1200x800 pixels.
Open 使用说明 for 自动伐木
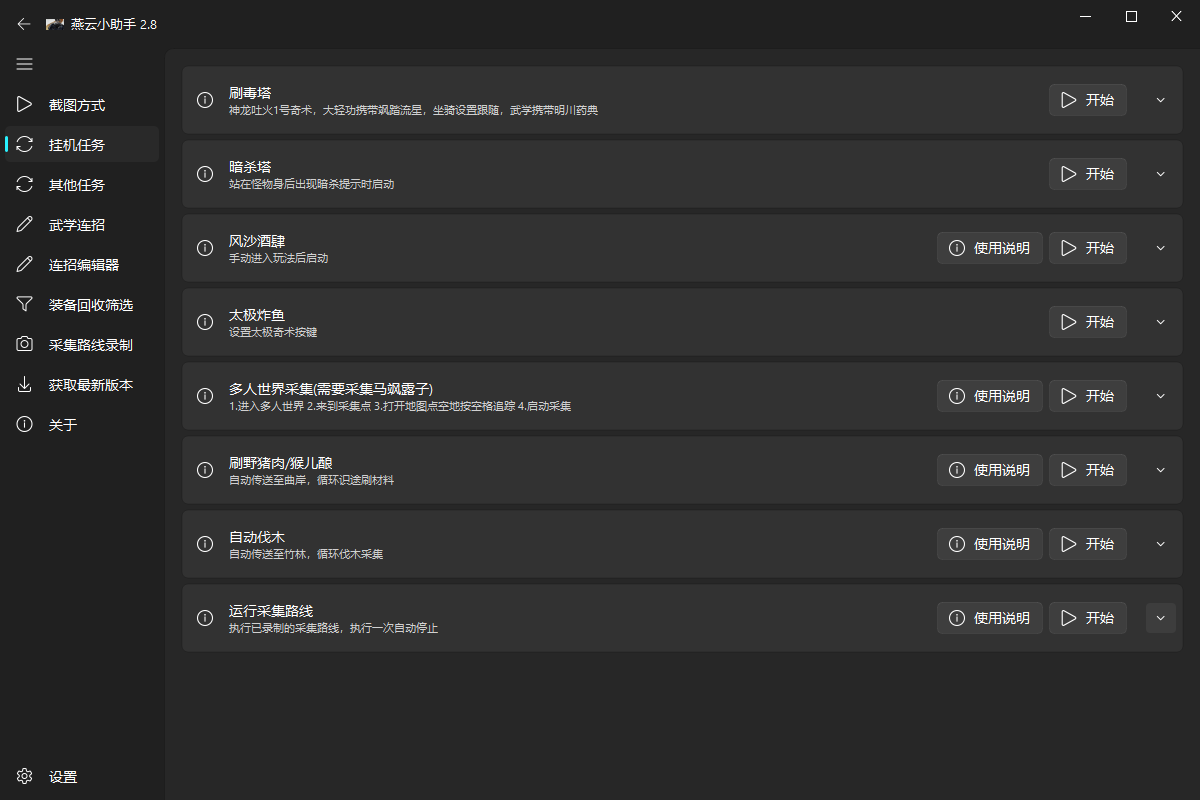coord(990,544)
